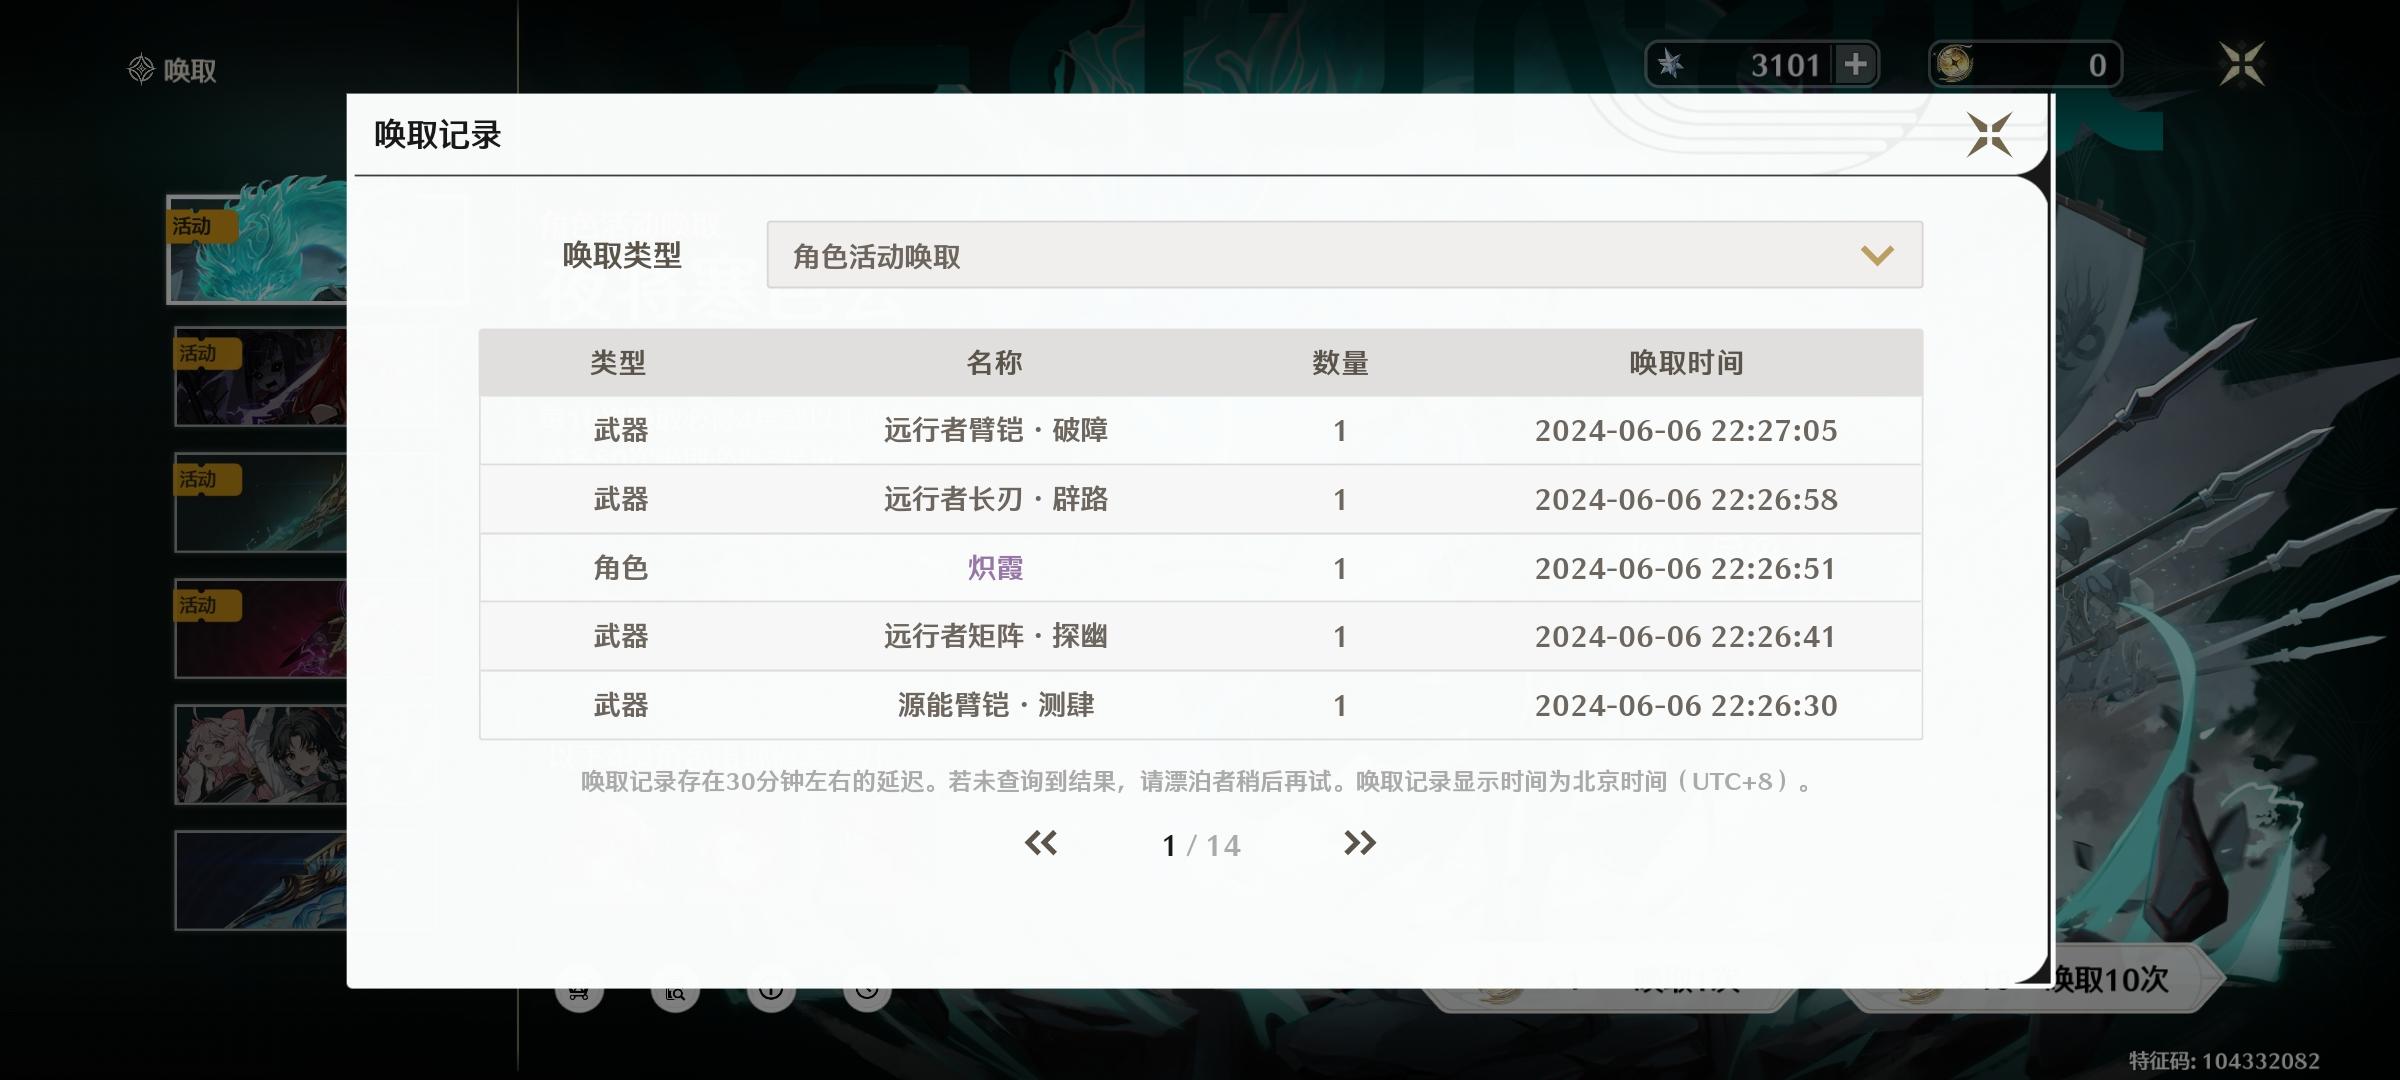Image resolution: width=2400 pixels, height=1080 pixels.
Task: Click the 数量 column header
Action: coord(1340,362)
